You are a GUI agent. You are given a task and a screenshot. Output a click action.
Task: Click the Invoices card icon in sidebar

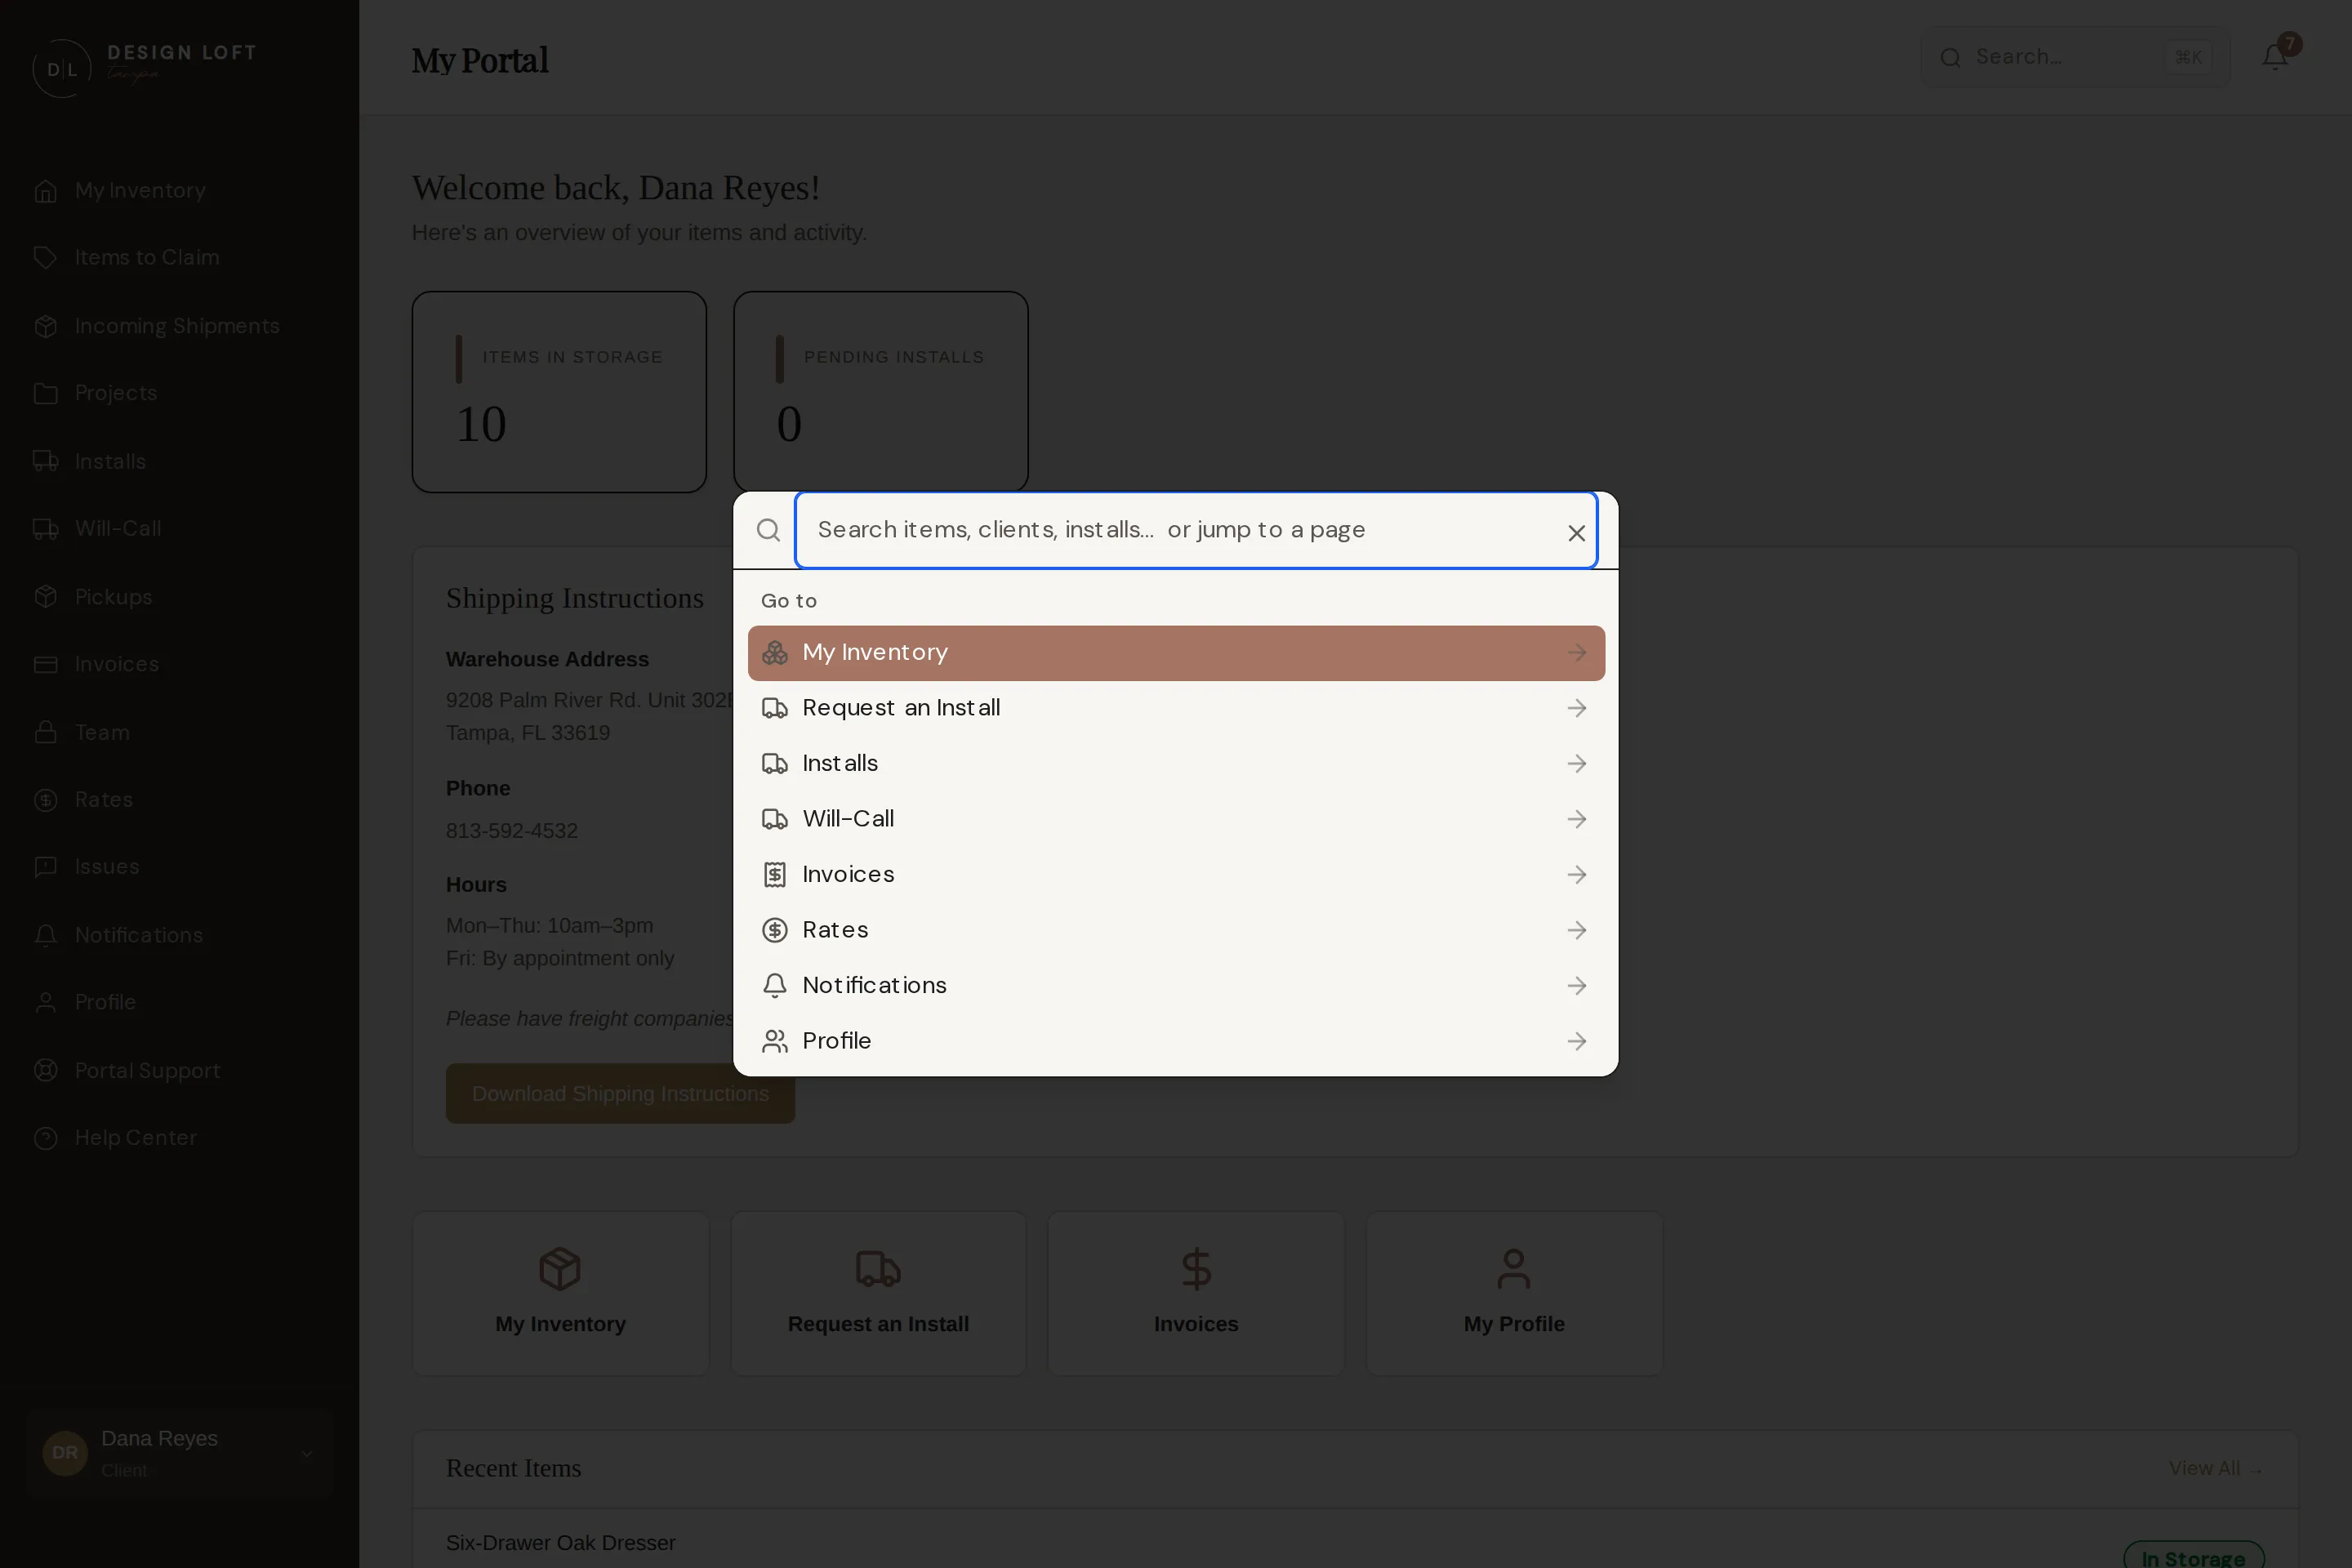(46, 664)
